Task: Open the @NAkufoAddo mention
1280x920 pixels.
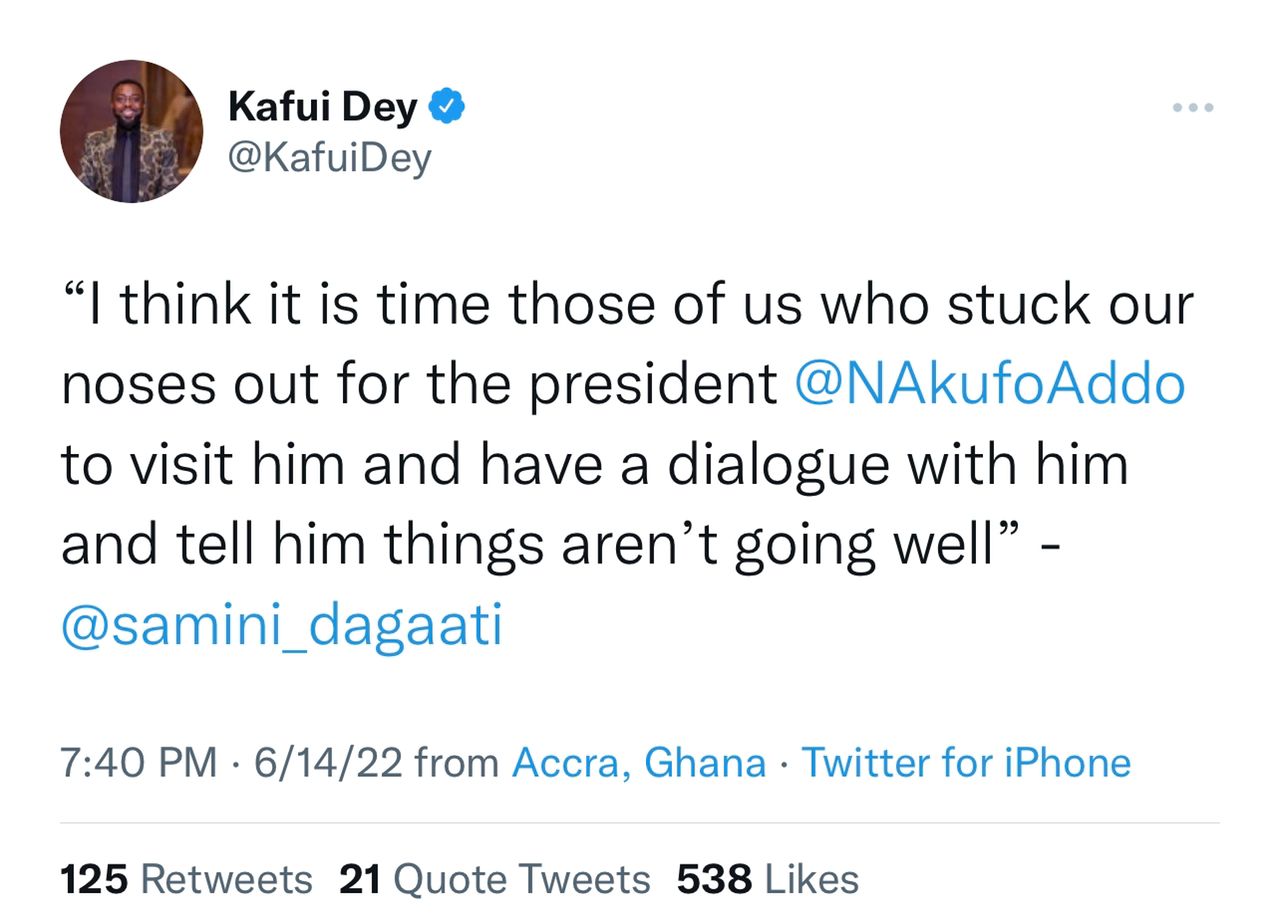Action: [x=990, y=385]
